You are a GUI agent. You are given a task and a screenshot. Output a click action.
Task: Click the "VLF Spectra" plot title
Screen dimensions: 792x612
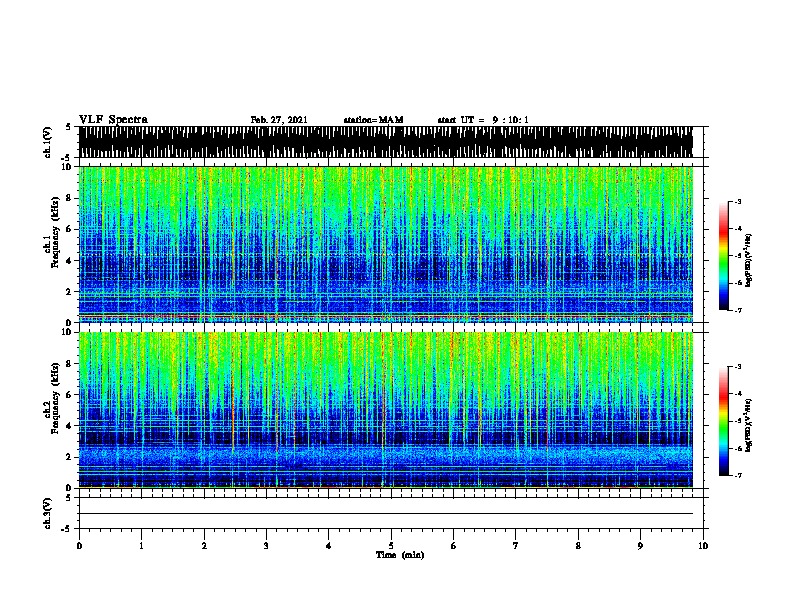tap(113, 120)
